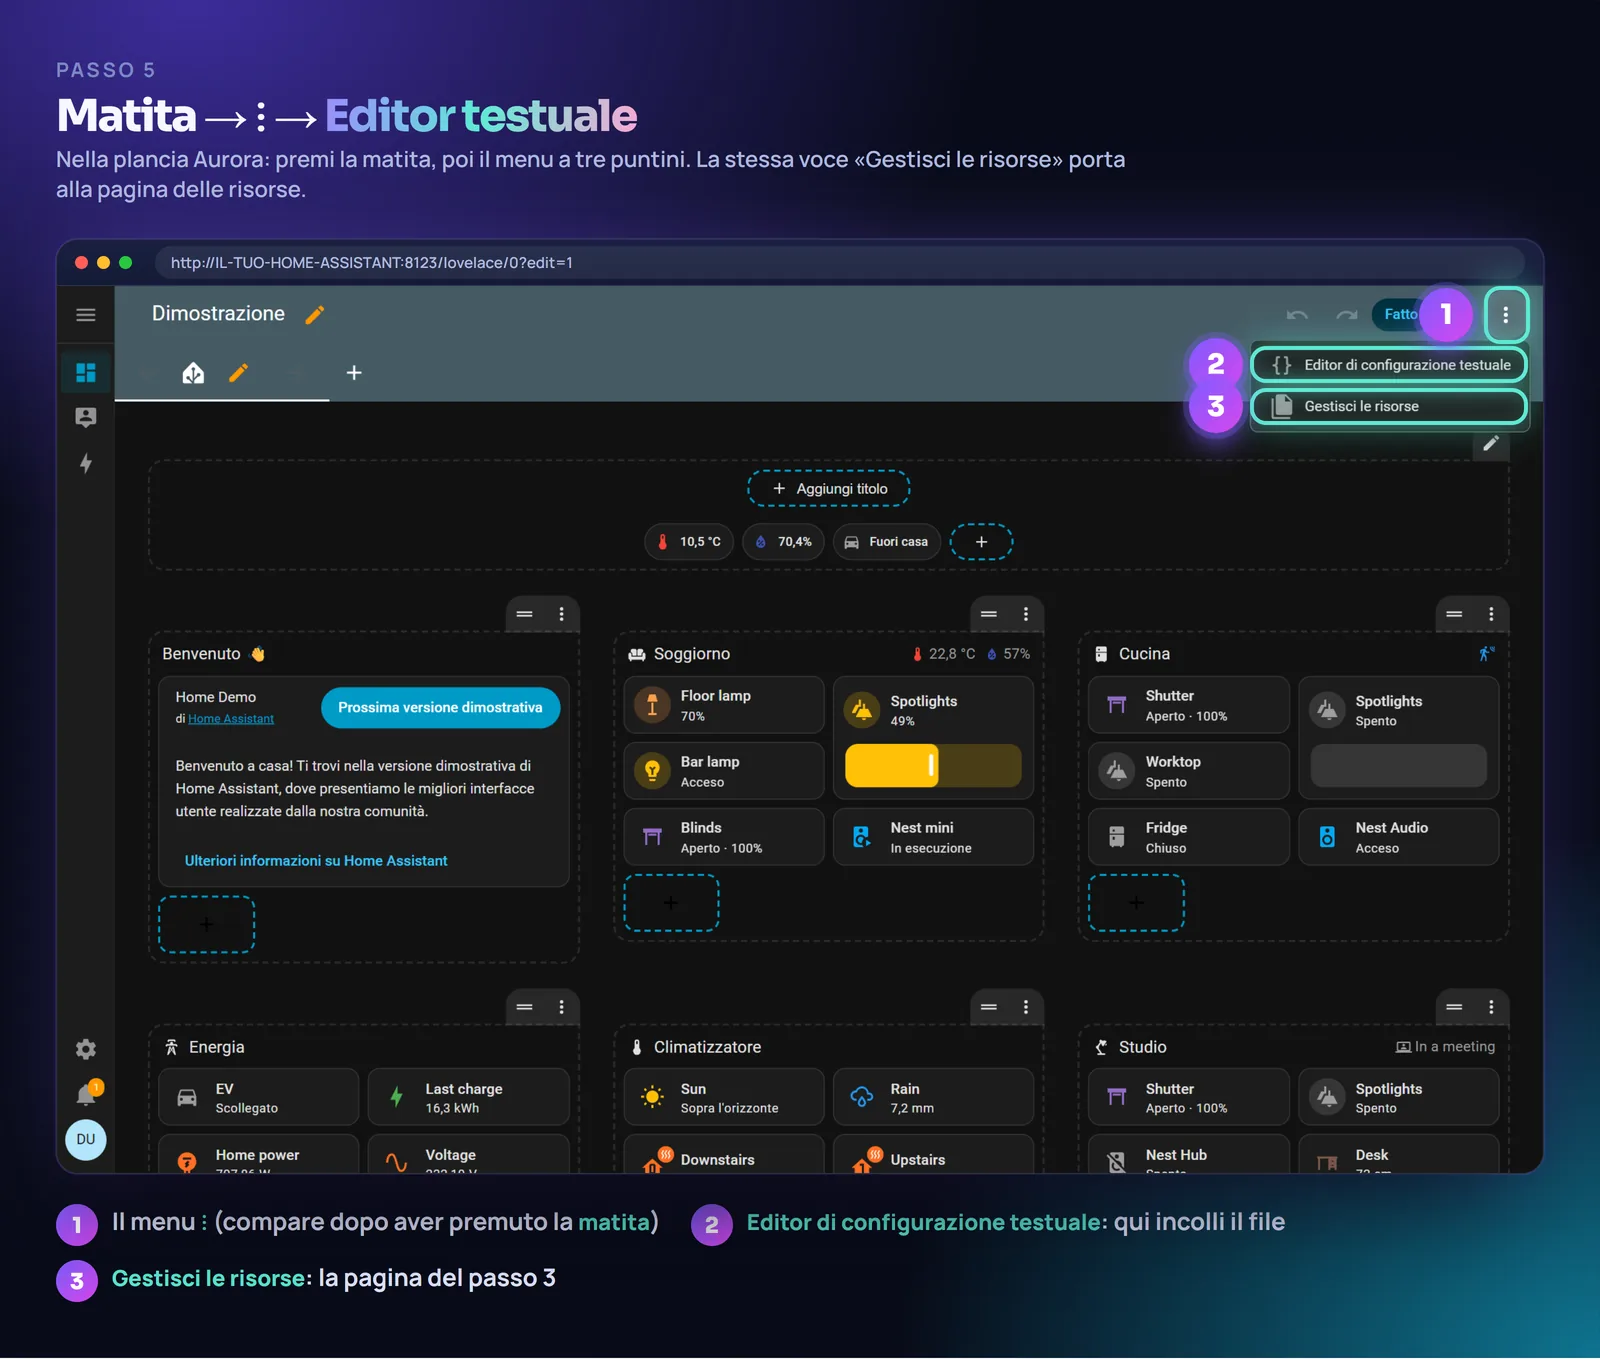Toggle the Nest Audio tile
Screen dimensions: 1600x1359
(1398, 837)
